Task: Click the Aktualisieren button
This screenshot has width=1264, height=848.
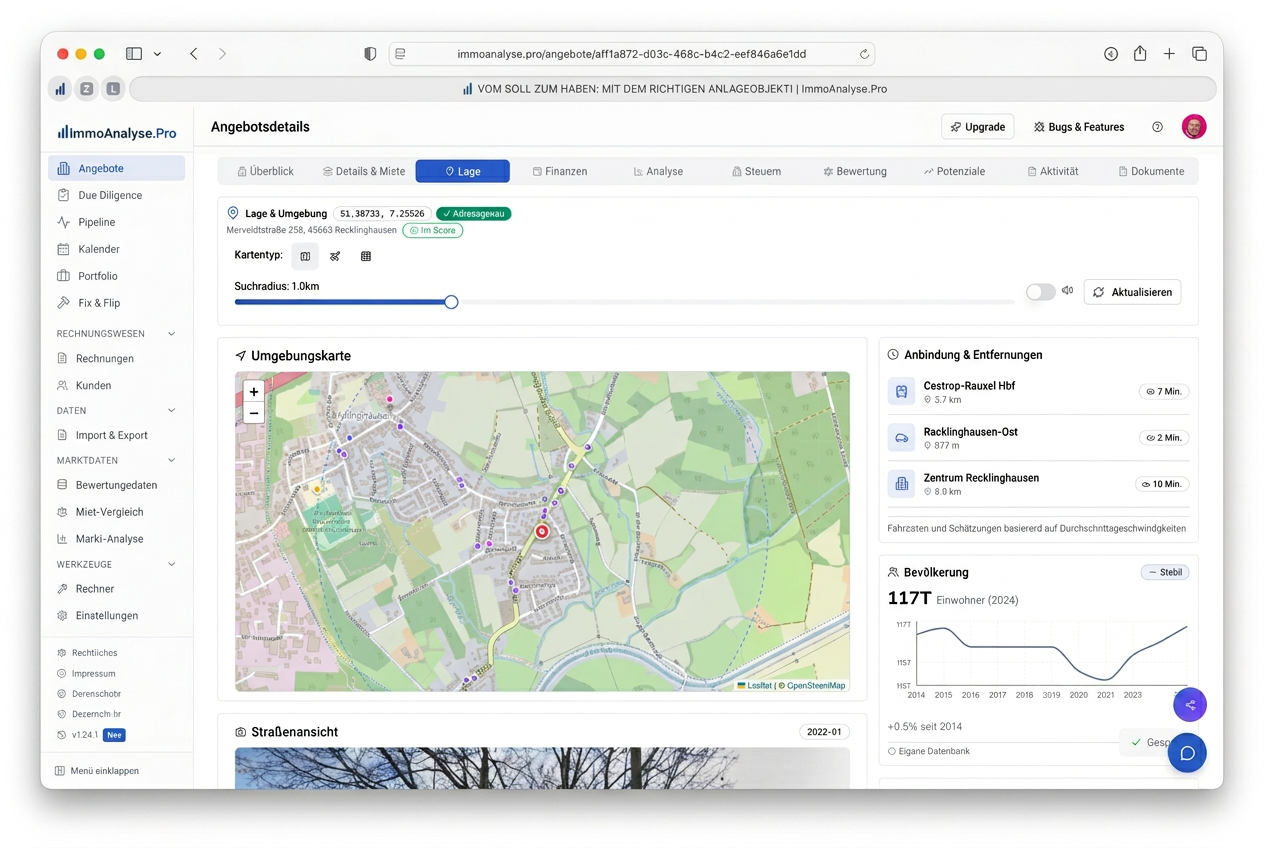Action: click(x=1132, y=292)
